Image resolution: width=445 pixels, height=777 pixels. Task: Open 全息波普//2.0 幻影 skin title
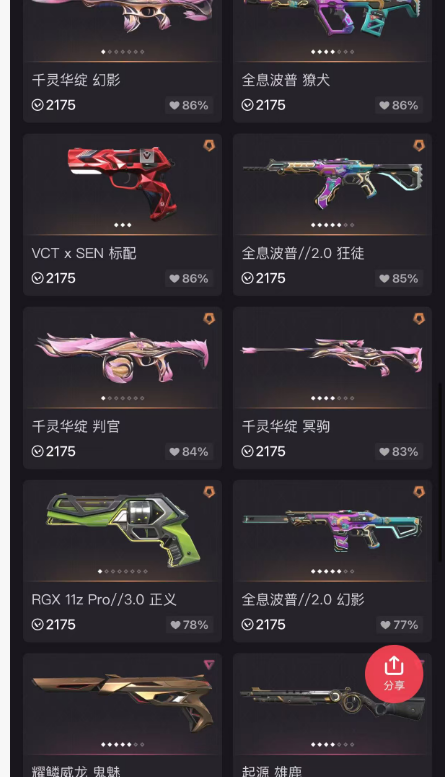point(303,600)
